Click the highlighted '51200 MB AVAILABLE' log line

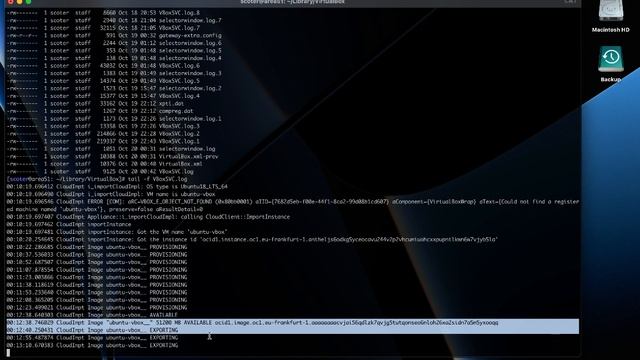[x=292, y=322]
